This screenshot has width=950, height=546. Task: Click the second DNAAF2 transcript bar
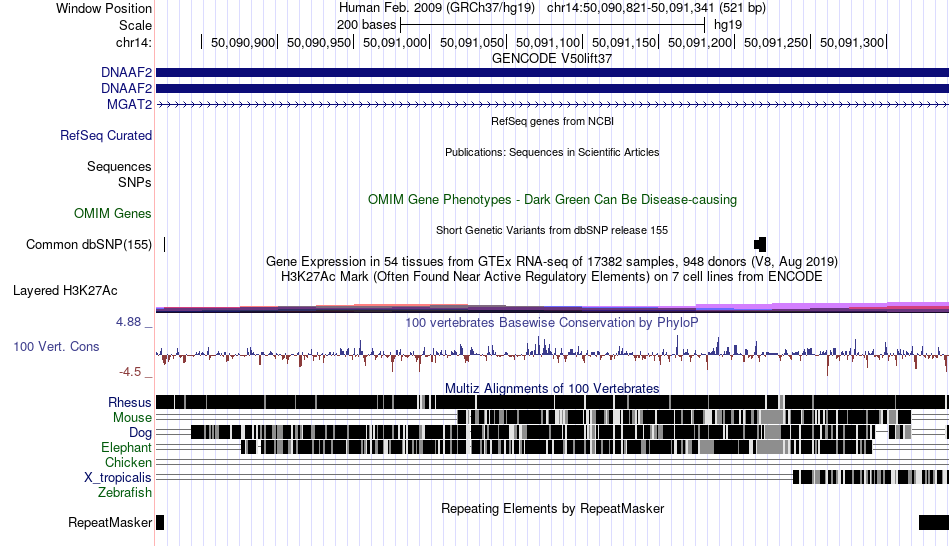(552, 88)
